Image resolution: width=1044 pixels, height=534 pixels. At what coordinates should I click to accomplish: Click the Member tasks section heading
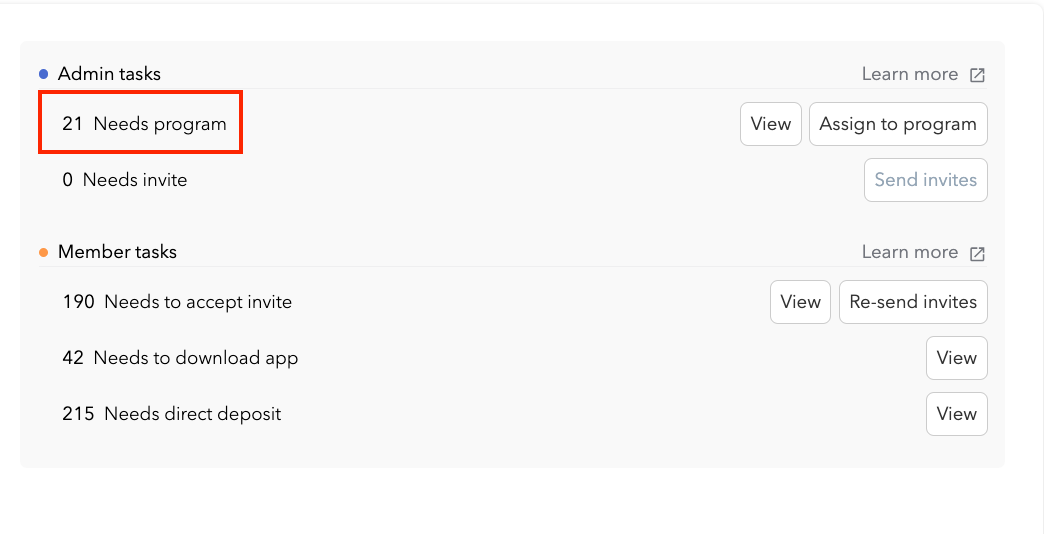click(117, 252)
